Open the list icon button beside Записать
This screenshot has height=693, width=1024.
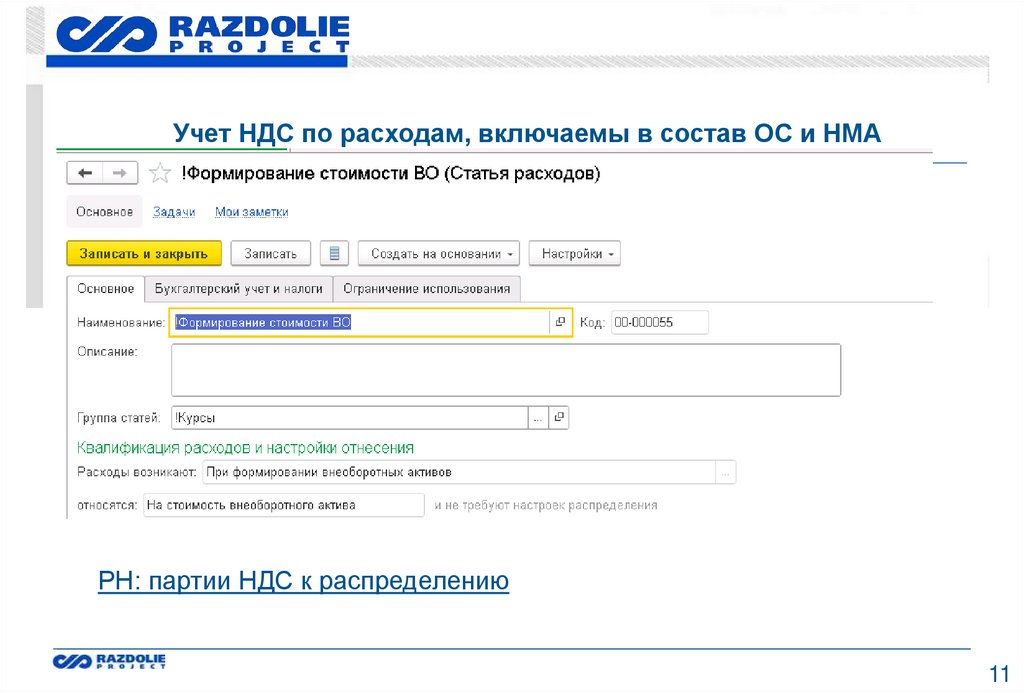pos(334,253)
